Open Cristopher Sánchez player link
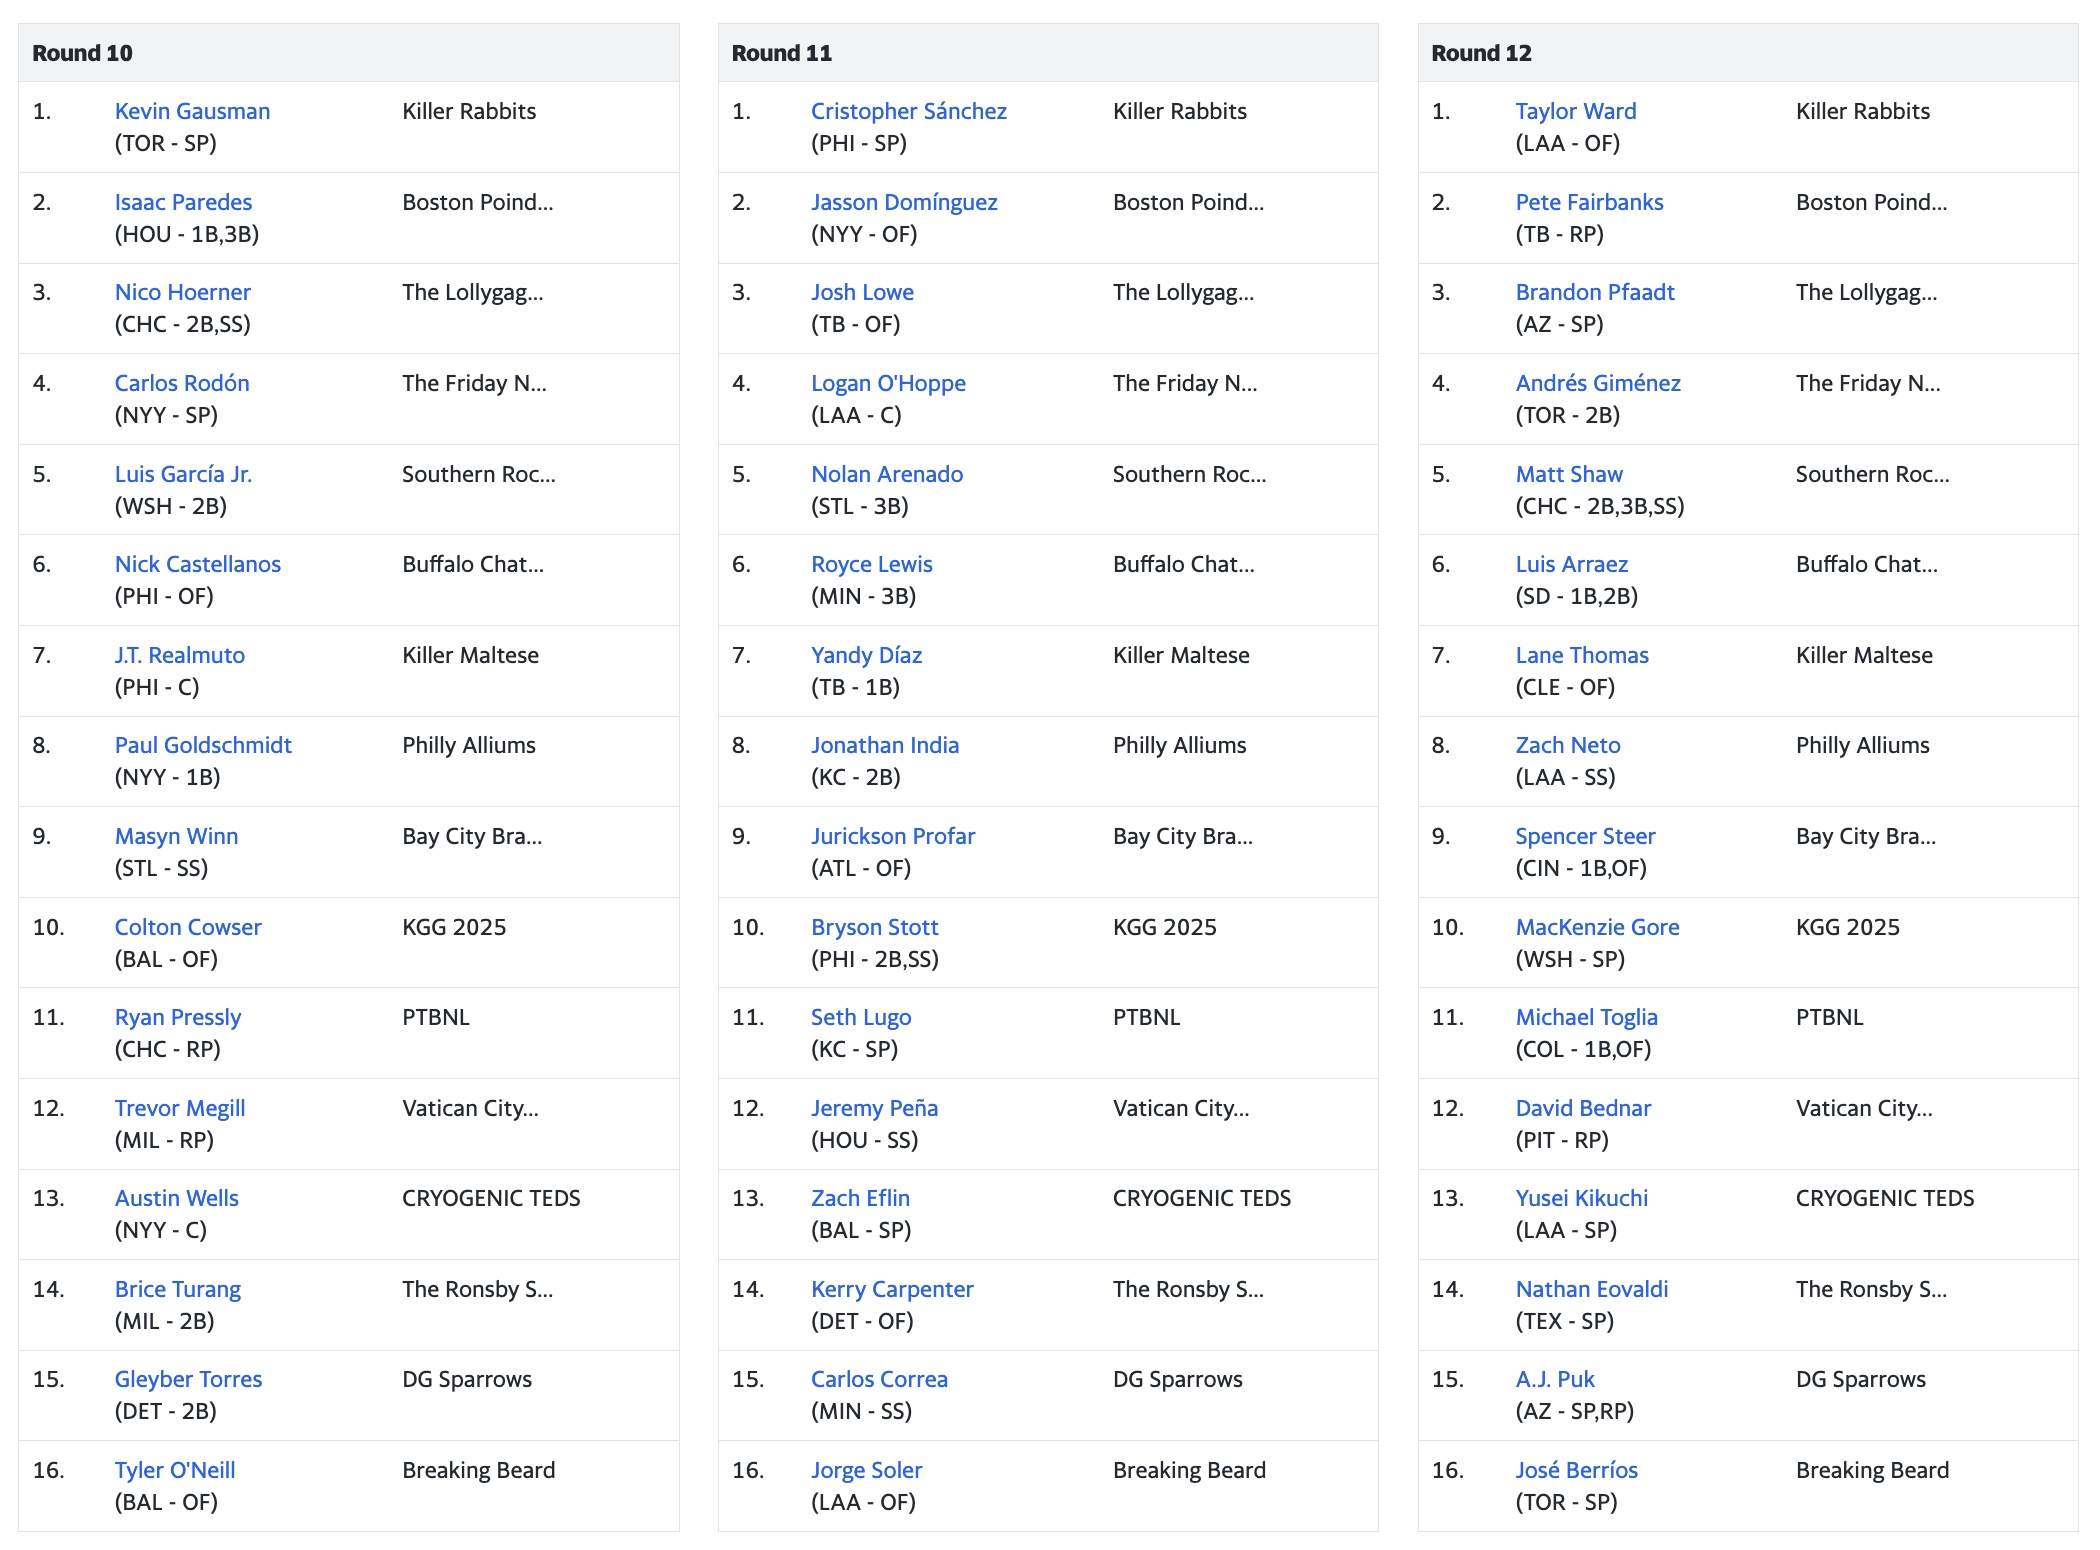This screenshot has height=1550, width=2100. pyautogui.click(x=908, y=111)
